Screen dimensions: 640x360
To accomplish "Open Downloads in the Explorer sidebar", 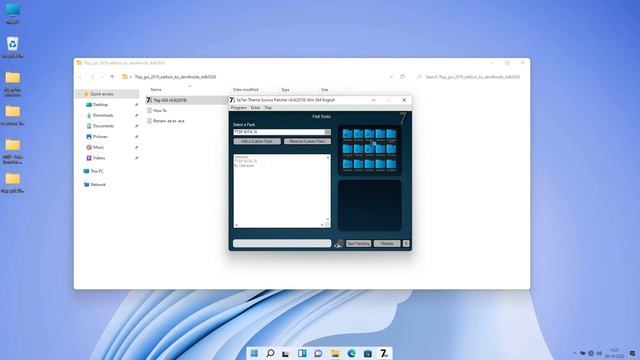I will click(x=102, y=116).
